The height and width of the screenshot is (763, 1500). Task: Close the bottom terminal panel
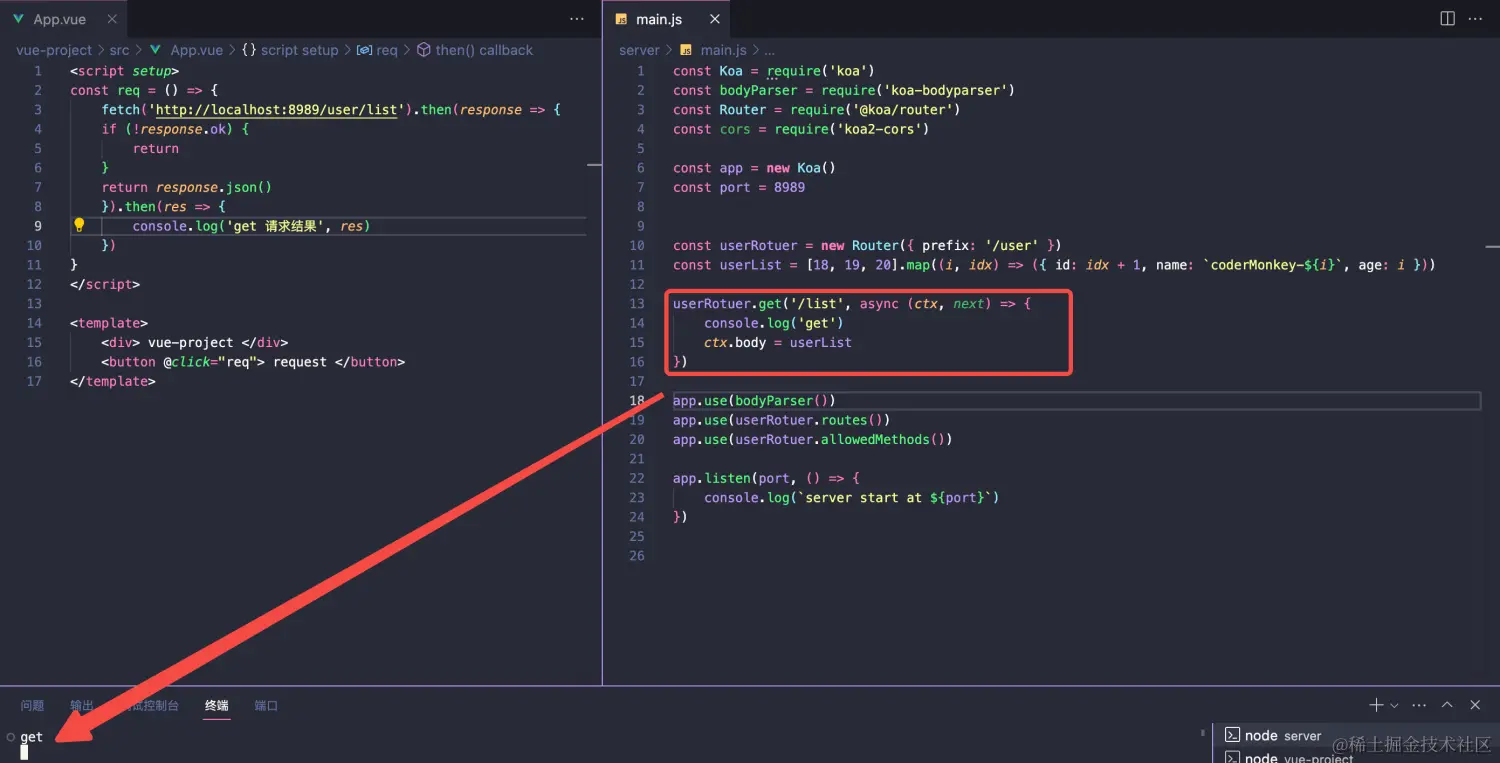pyautogui.click(x=1475, y=705)
